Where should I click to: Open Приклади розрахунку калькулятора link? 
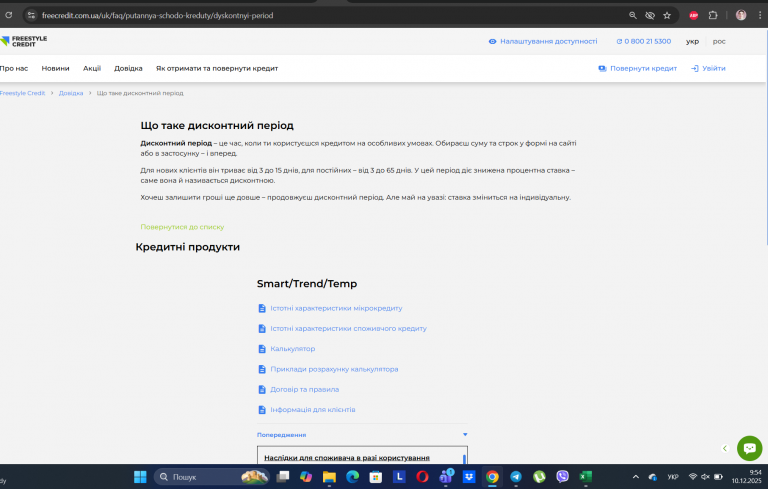[334, 369]
